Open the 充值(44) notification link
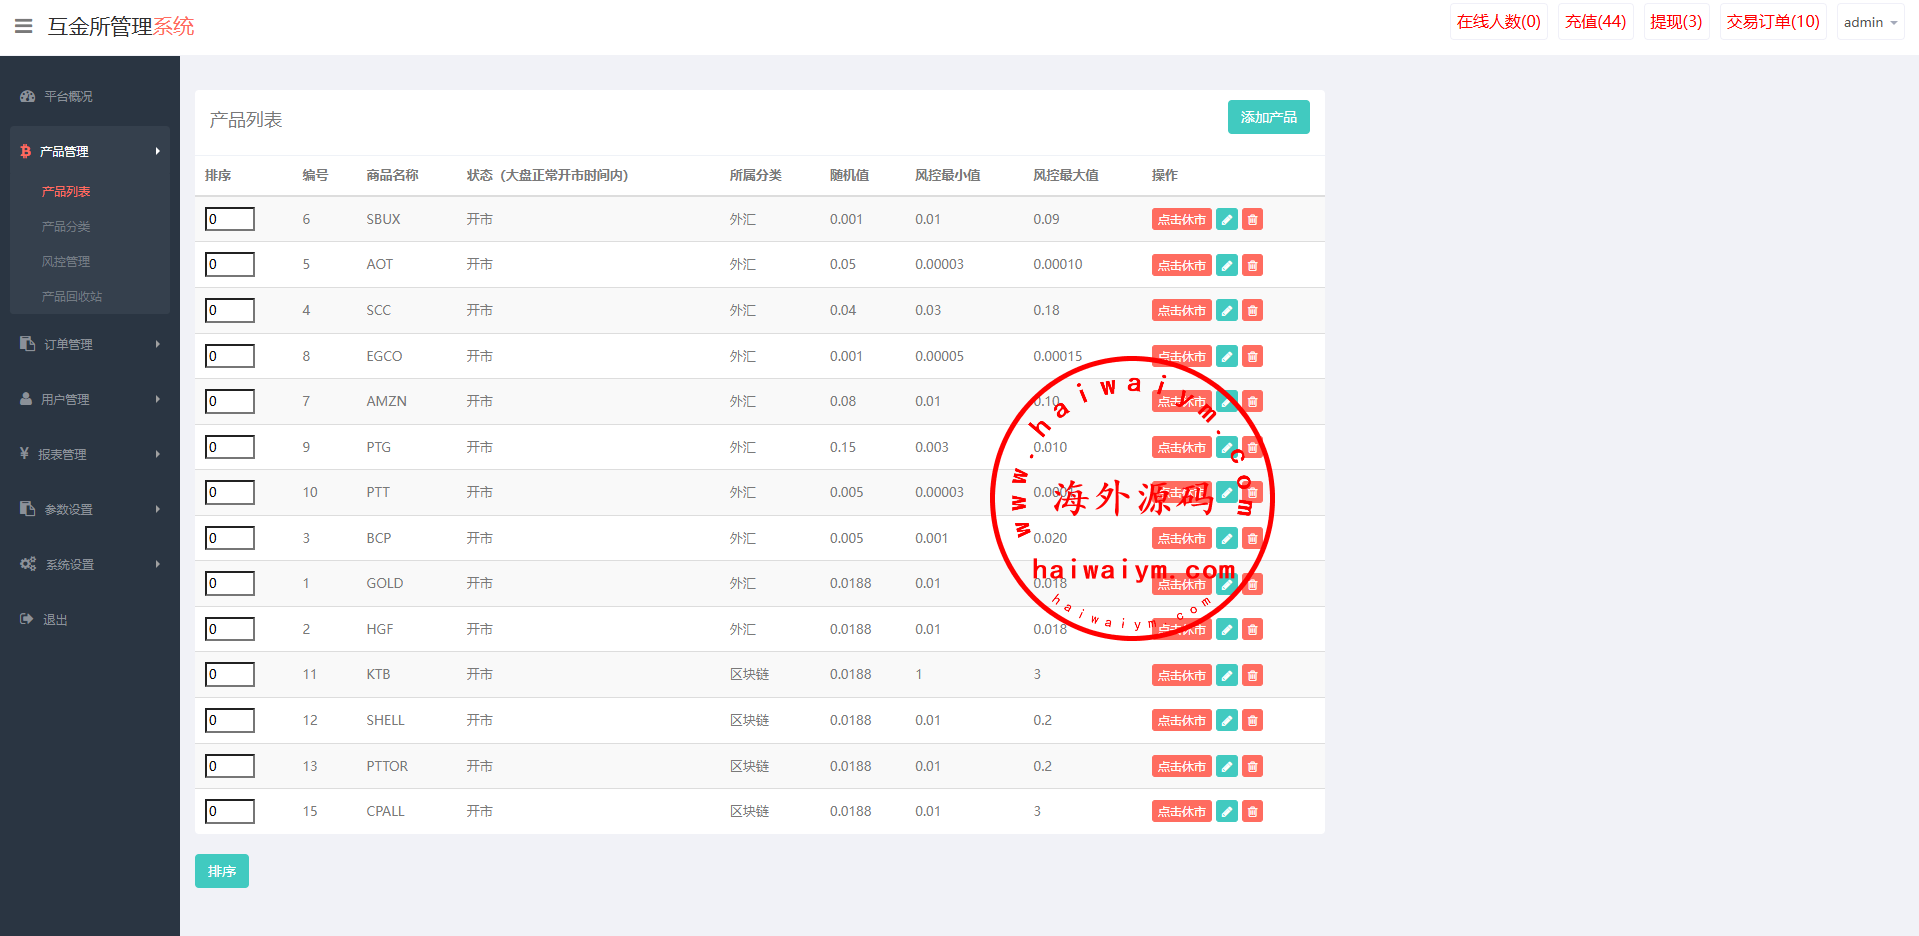1919x936 pixels. pos(1595,22)
